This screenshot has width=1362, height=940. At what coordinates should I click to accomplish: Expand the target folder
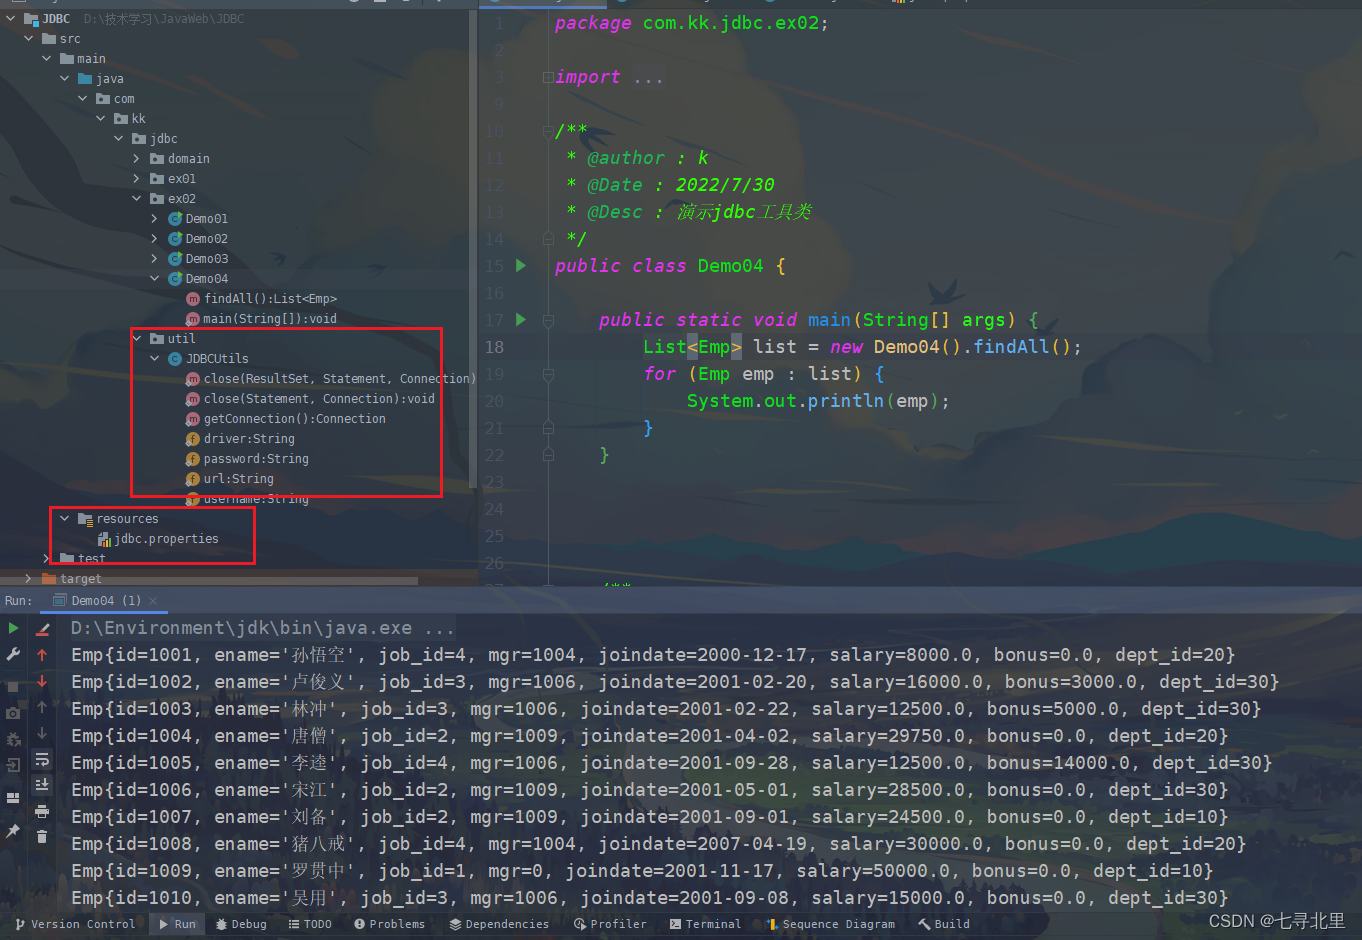[28, 578]
